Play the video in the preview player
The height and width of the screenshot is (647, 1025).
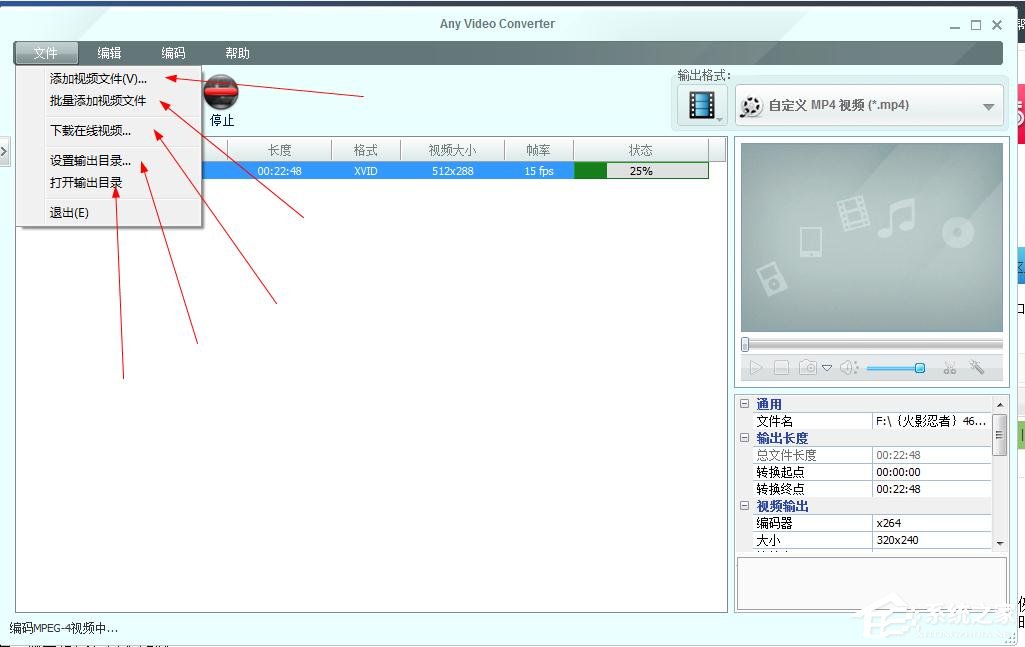coord(755,367)
